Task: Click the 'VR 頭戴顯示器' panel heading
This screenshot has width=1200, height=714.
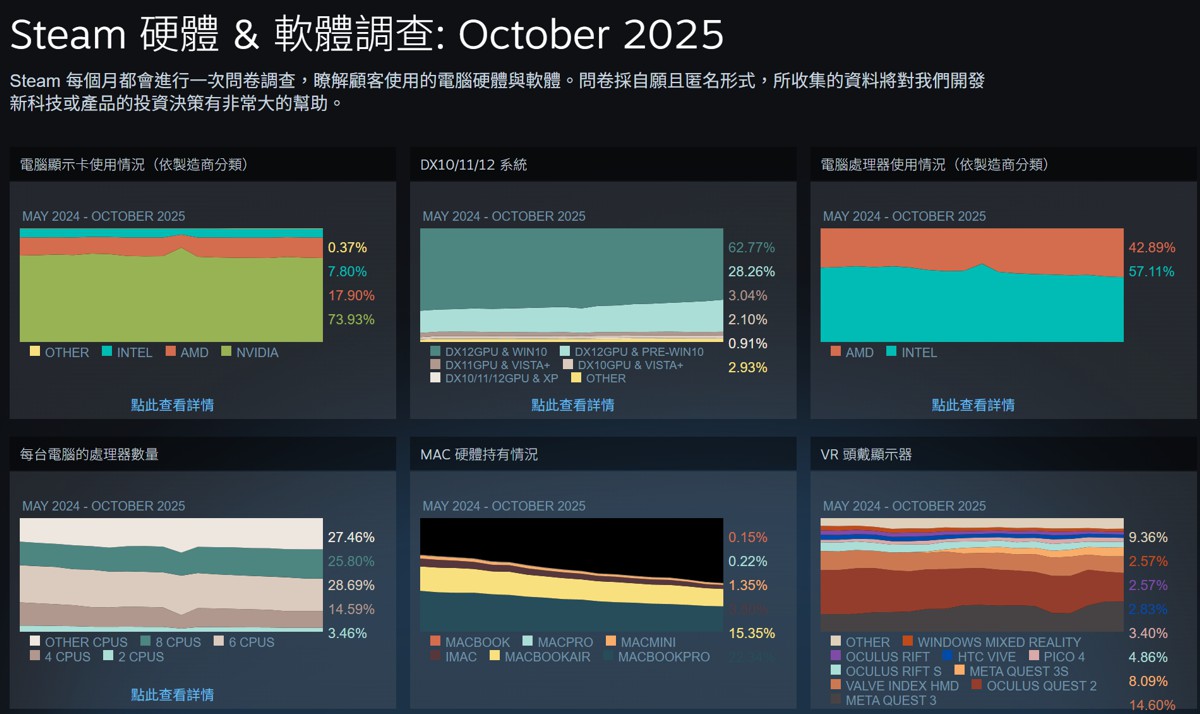Action: click(x=866, y=454)
